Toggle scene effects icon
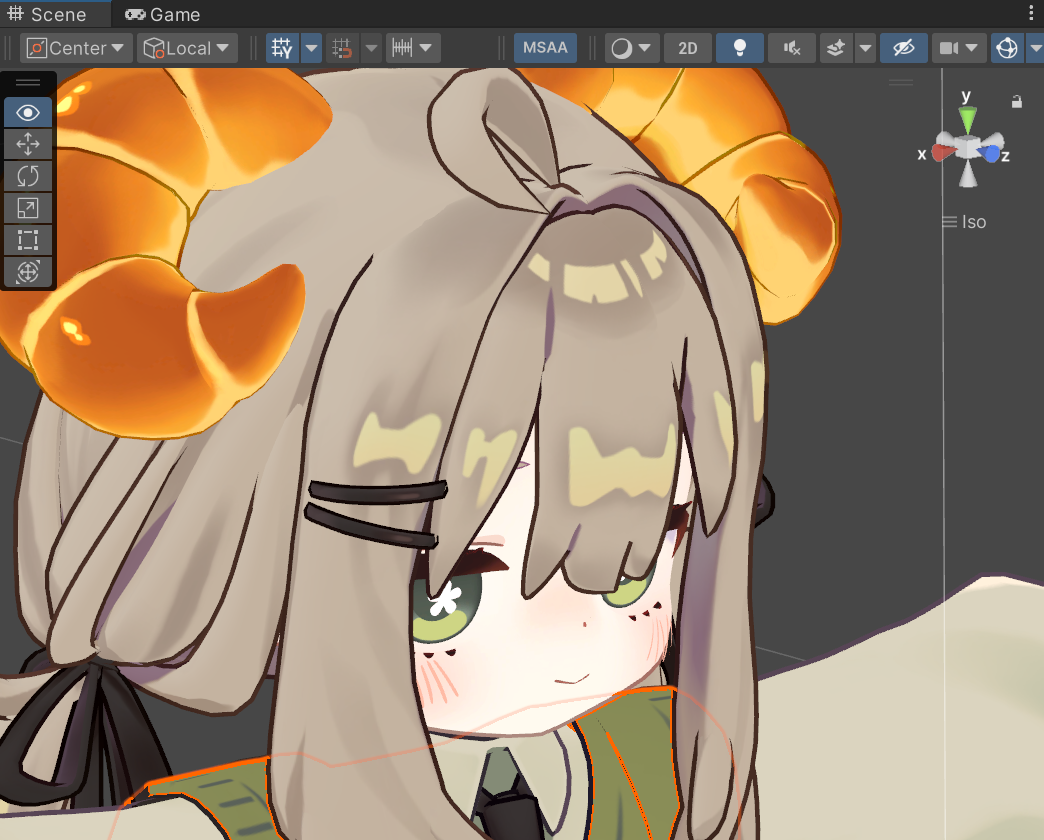The height and width of the screenshot is (840, 1044). pyautogui.click(x=836, y=48)
